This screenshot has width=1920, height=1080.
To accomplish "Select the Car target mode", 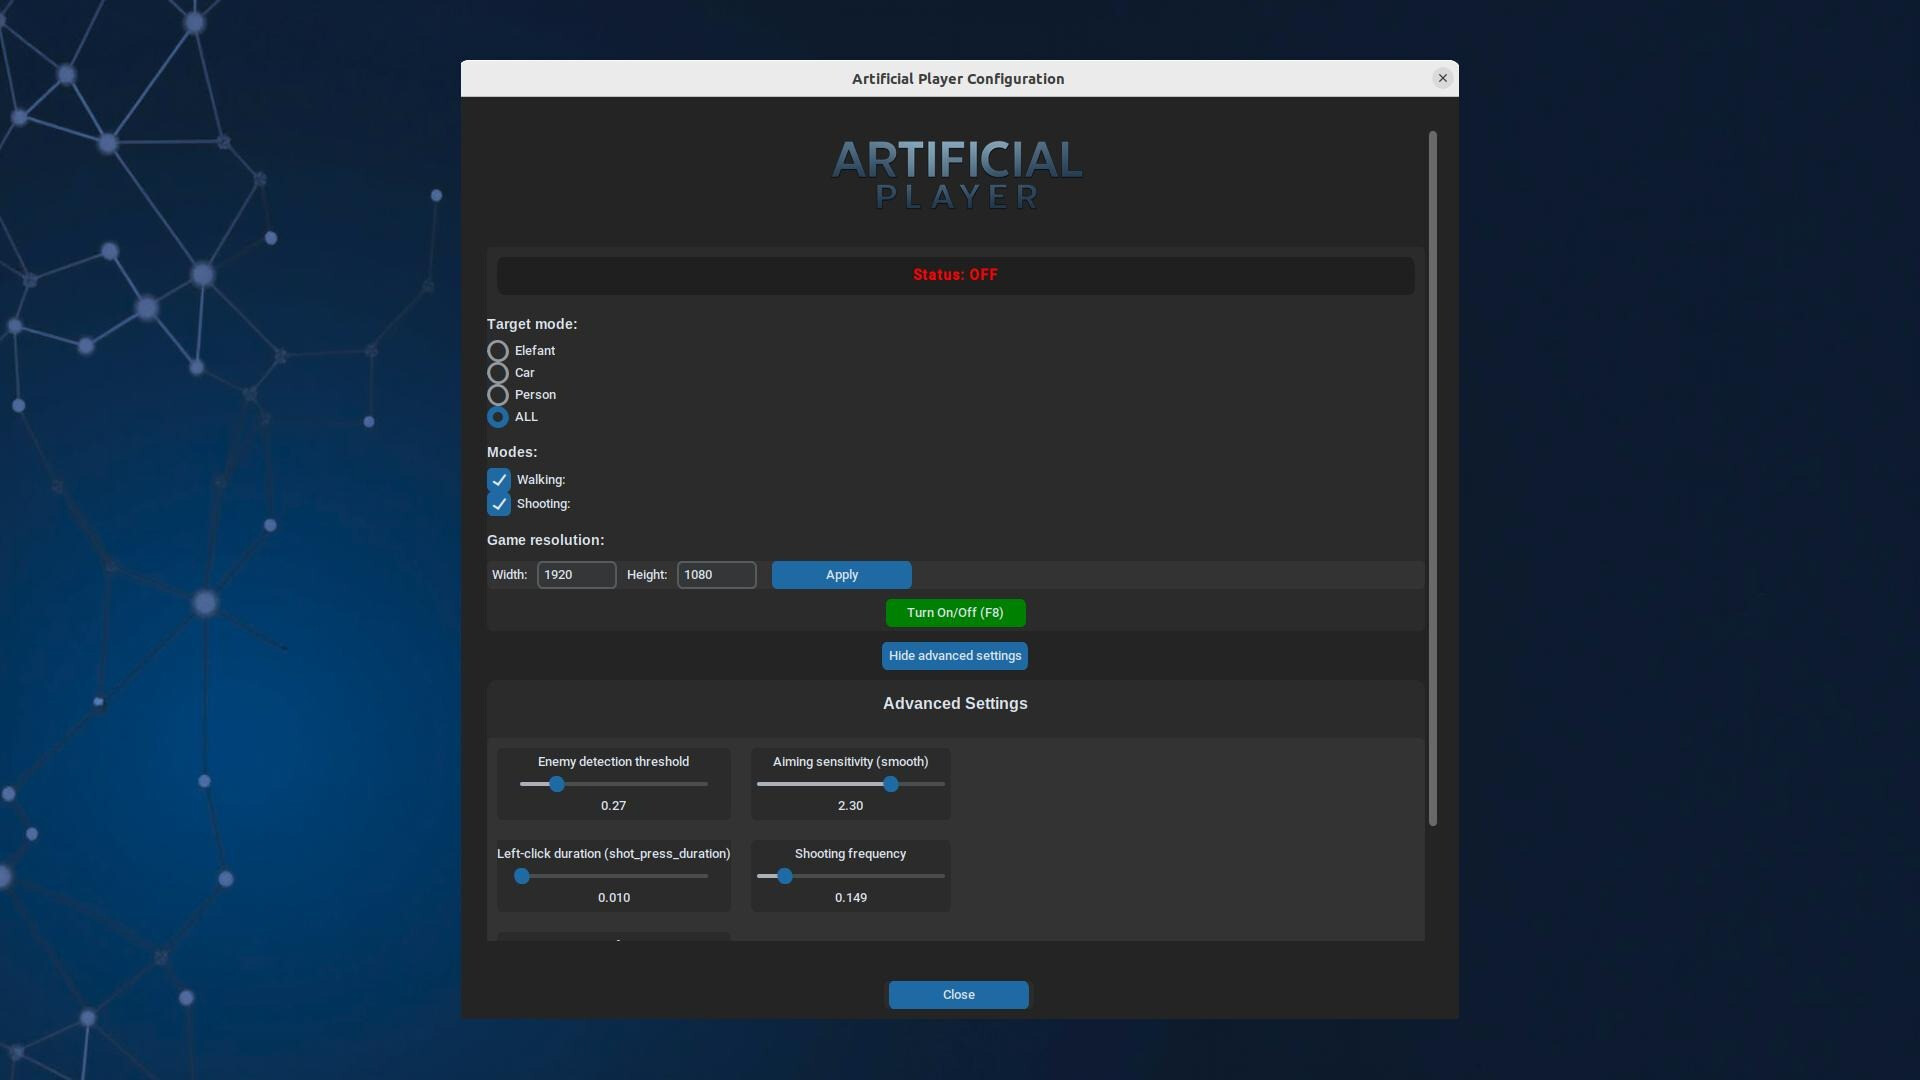I will tap(498, 372).
